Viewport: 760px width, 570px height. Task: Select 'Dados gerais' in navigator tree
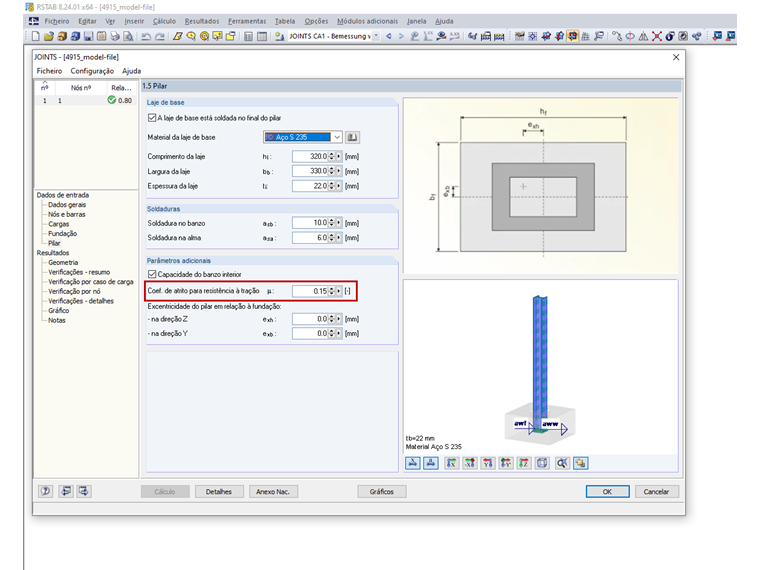67,205
